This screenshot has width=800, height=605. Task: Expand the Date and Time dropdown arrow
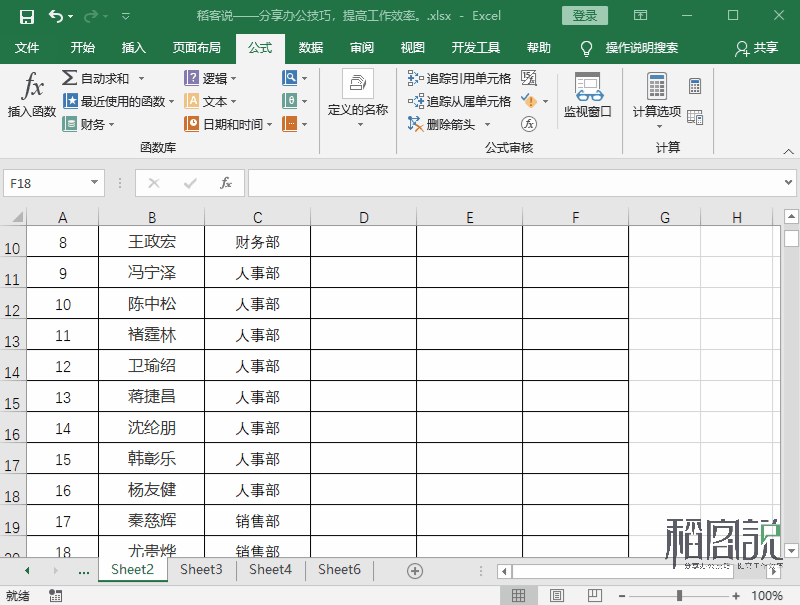(269, 124)
